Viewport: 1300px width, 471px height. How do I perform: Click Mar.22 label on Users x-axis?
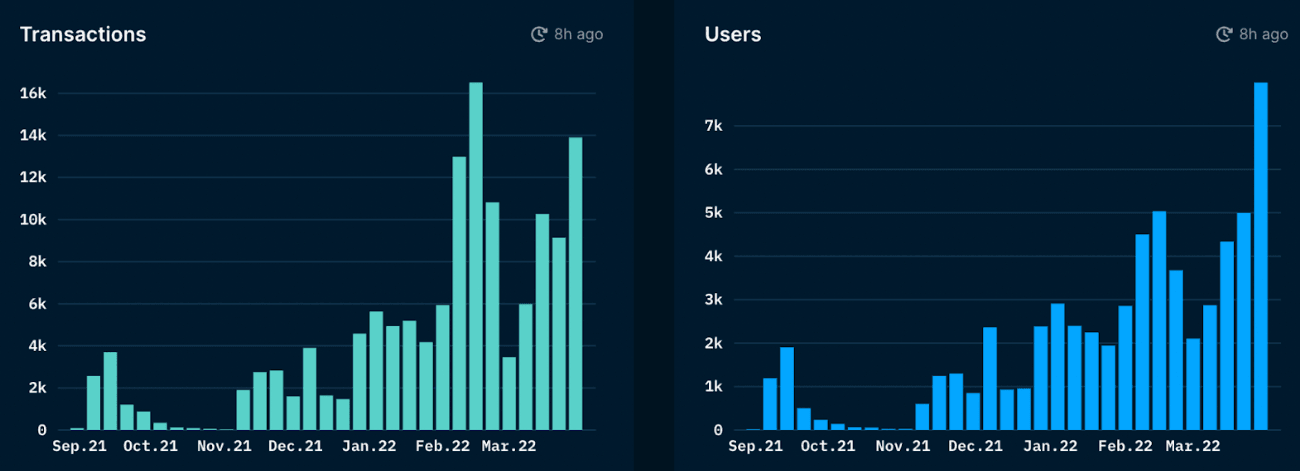pos(1193,446)
